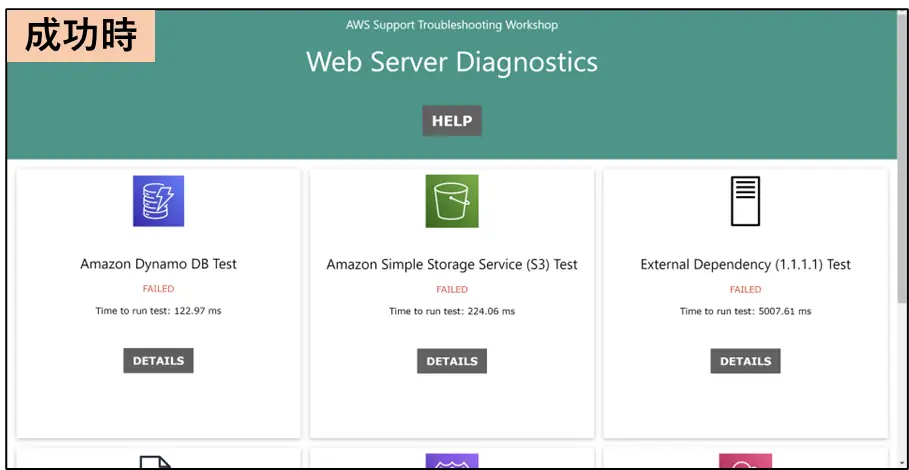Click the 'External Dependency (1.1.1.1) Test' title
This screenshot has width=909, height=470.
coord(745,264)
